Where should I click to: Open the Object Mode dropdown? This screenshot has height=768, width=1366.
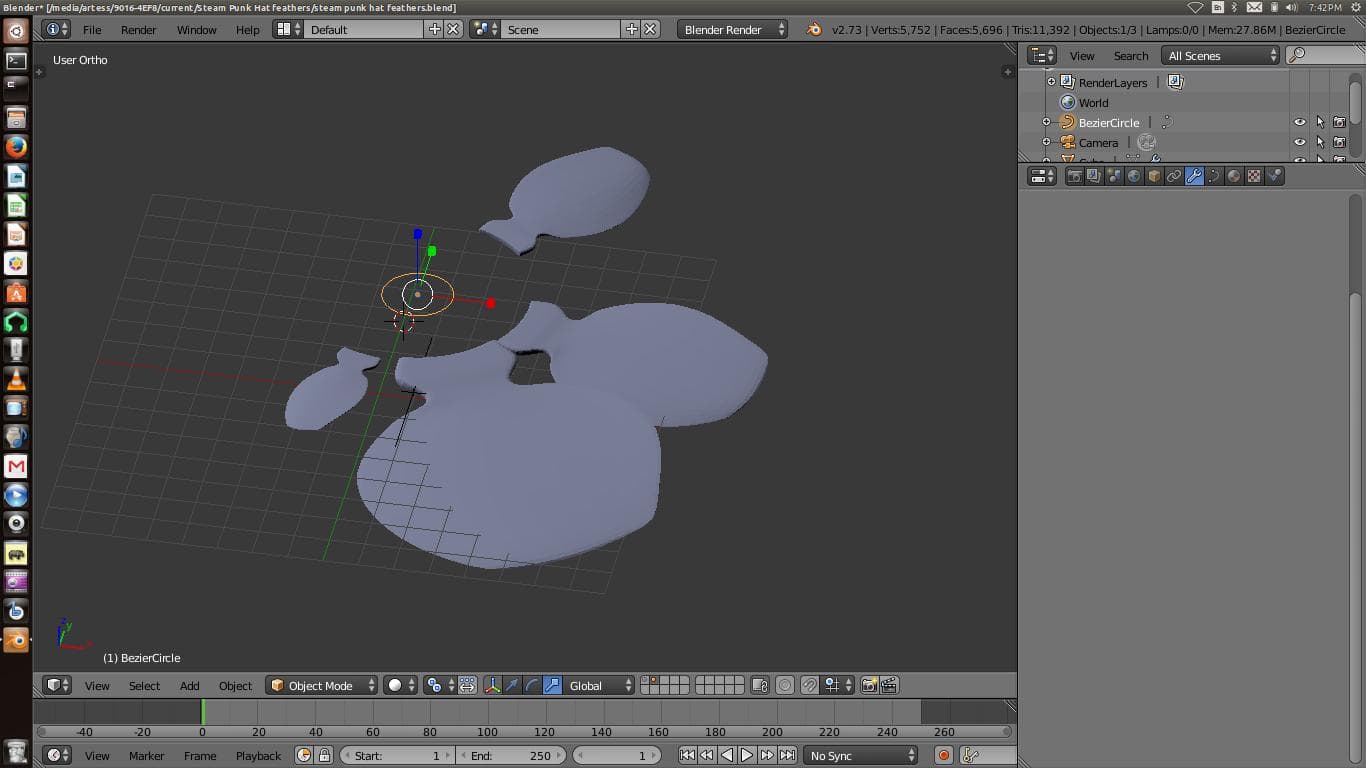(321, 685)
